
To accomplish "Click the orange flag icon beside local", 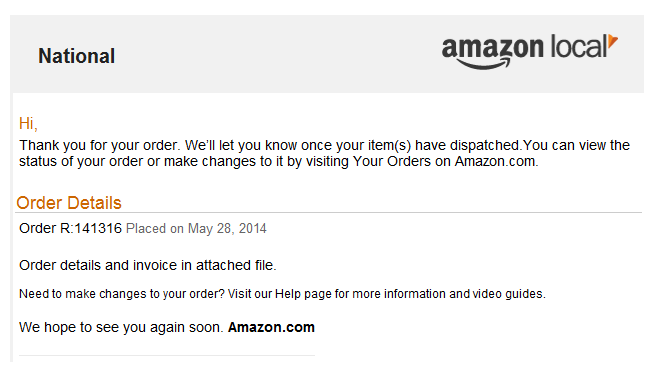I will pos(613,41).
